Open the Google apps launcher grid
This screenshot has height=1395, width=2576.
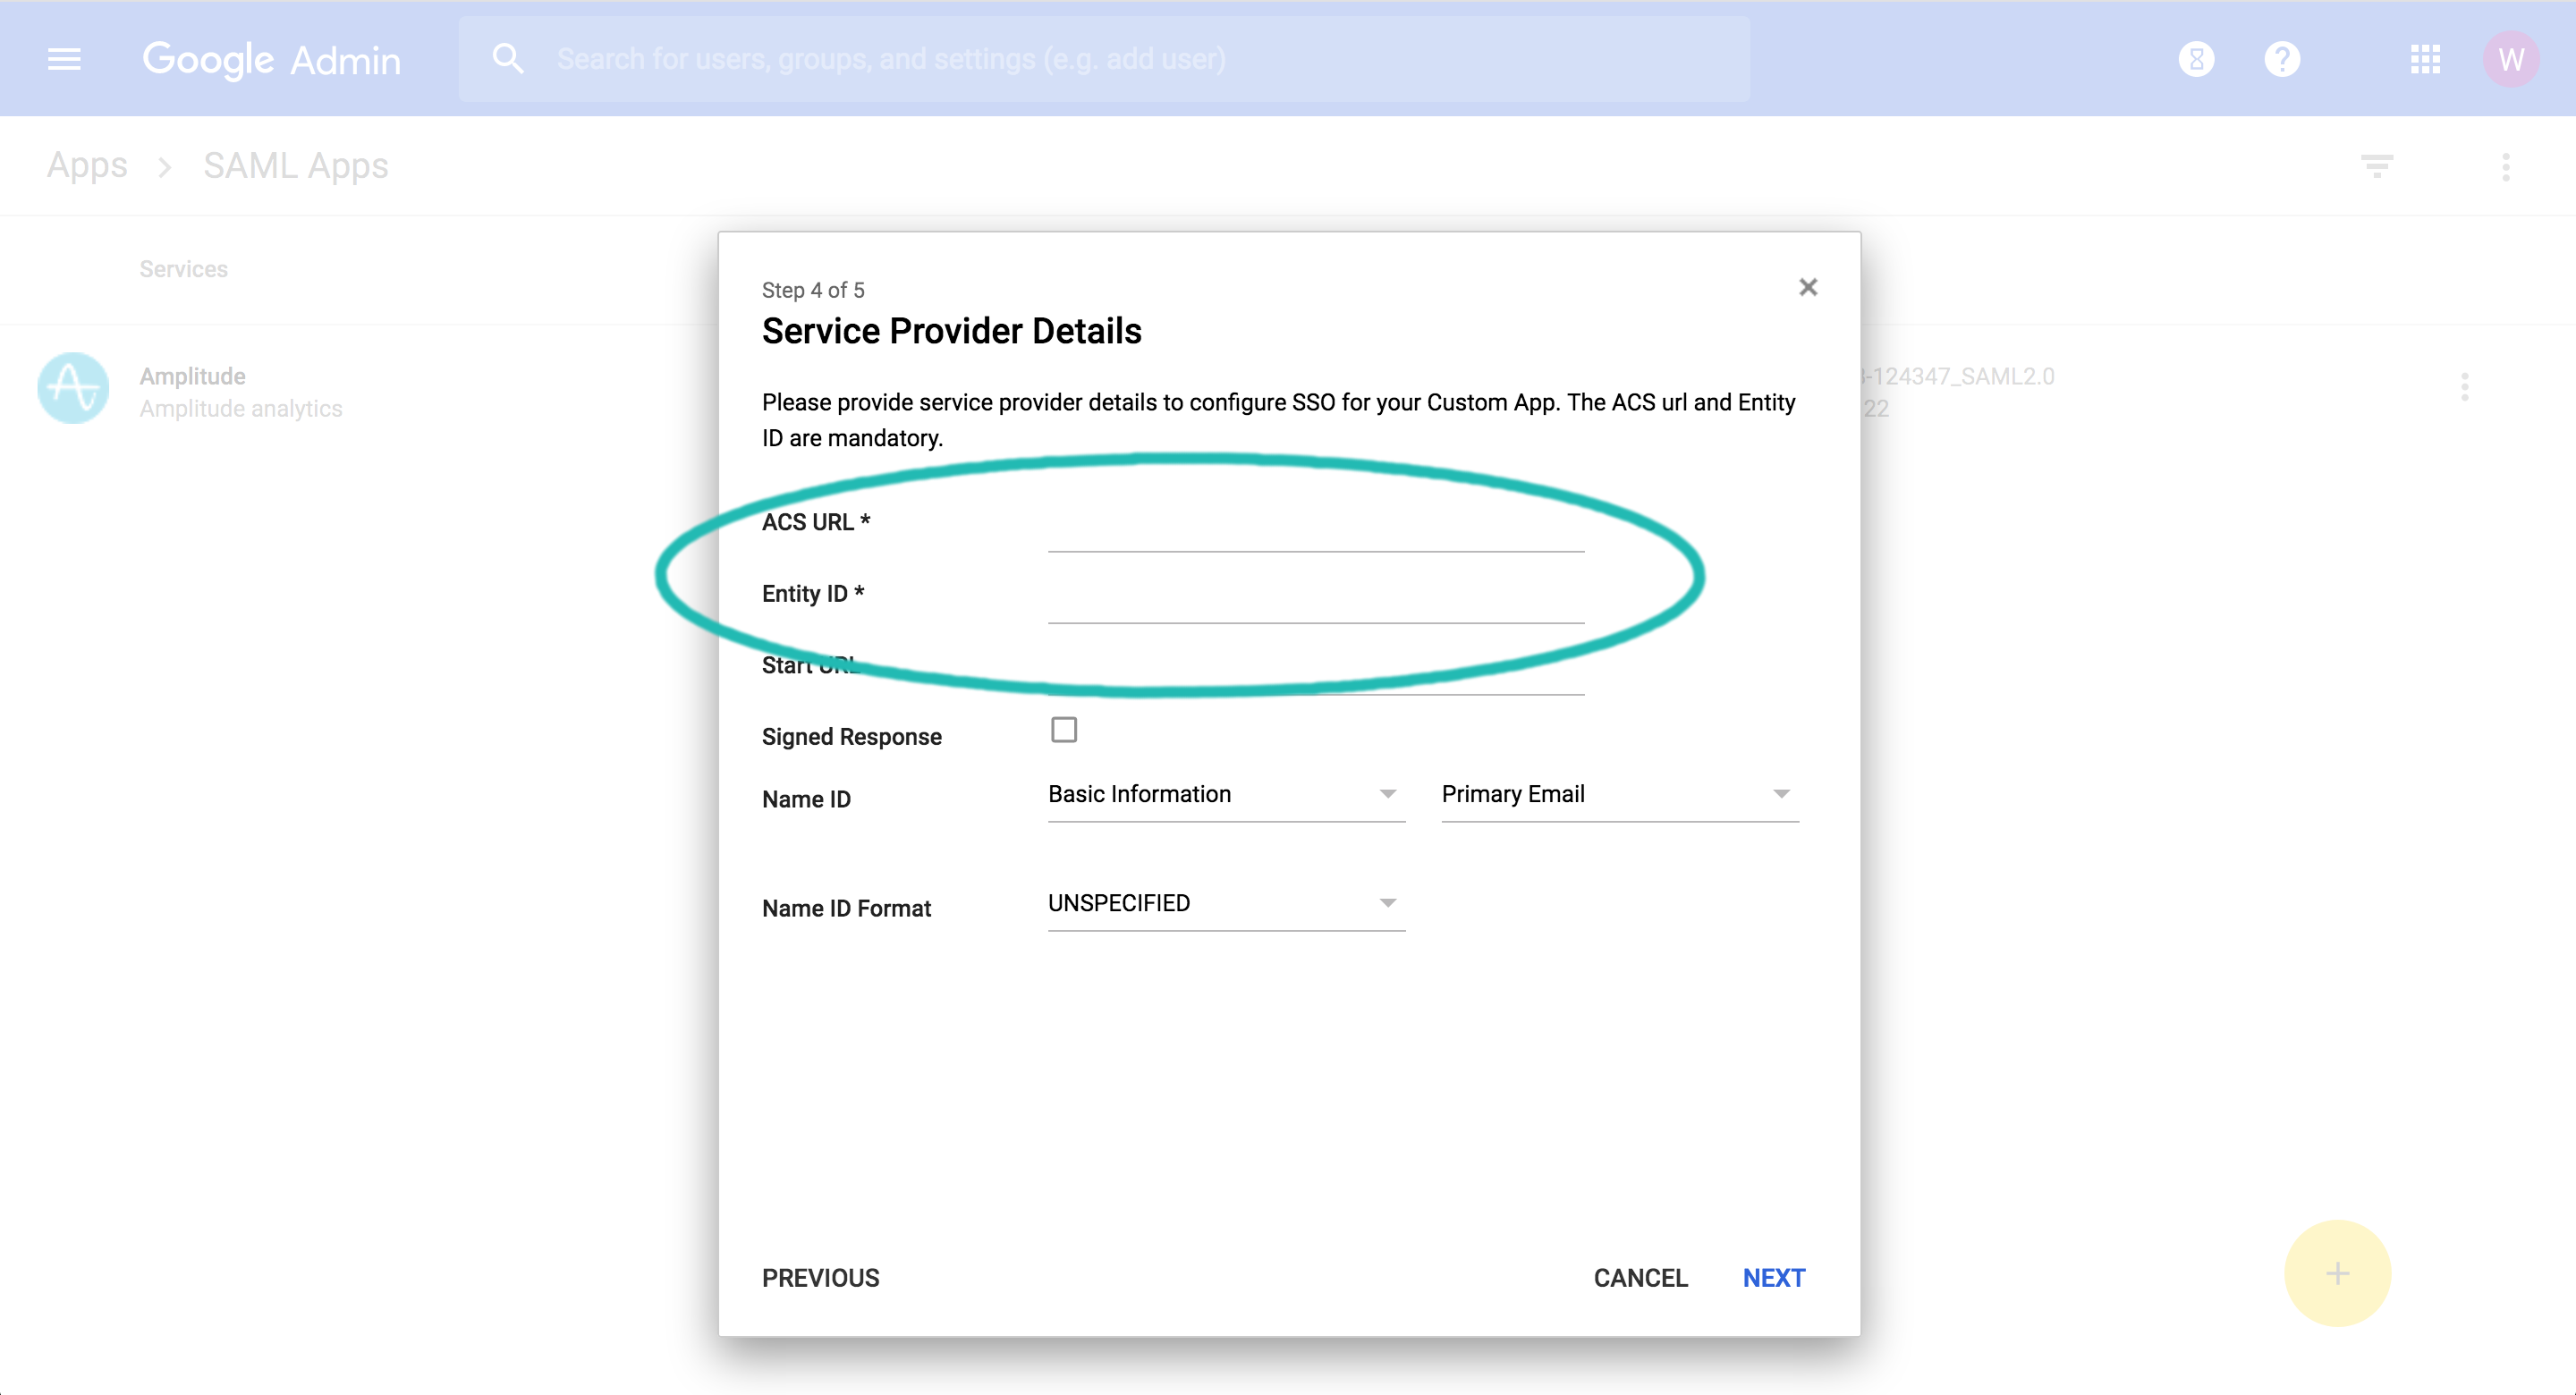pos(2426,59)
